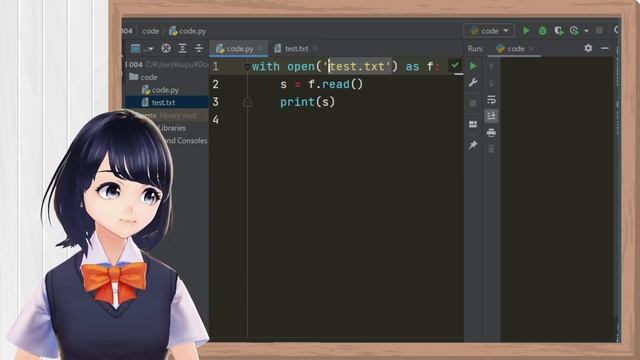The height and width of the screenshot is (360, 640).
Task: Start debugging with the green bug icon
Action: [x=542, y=31]
